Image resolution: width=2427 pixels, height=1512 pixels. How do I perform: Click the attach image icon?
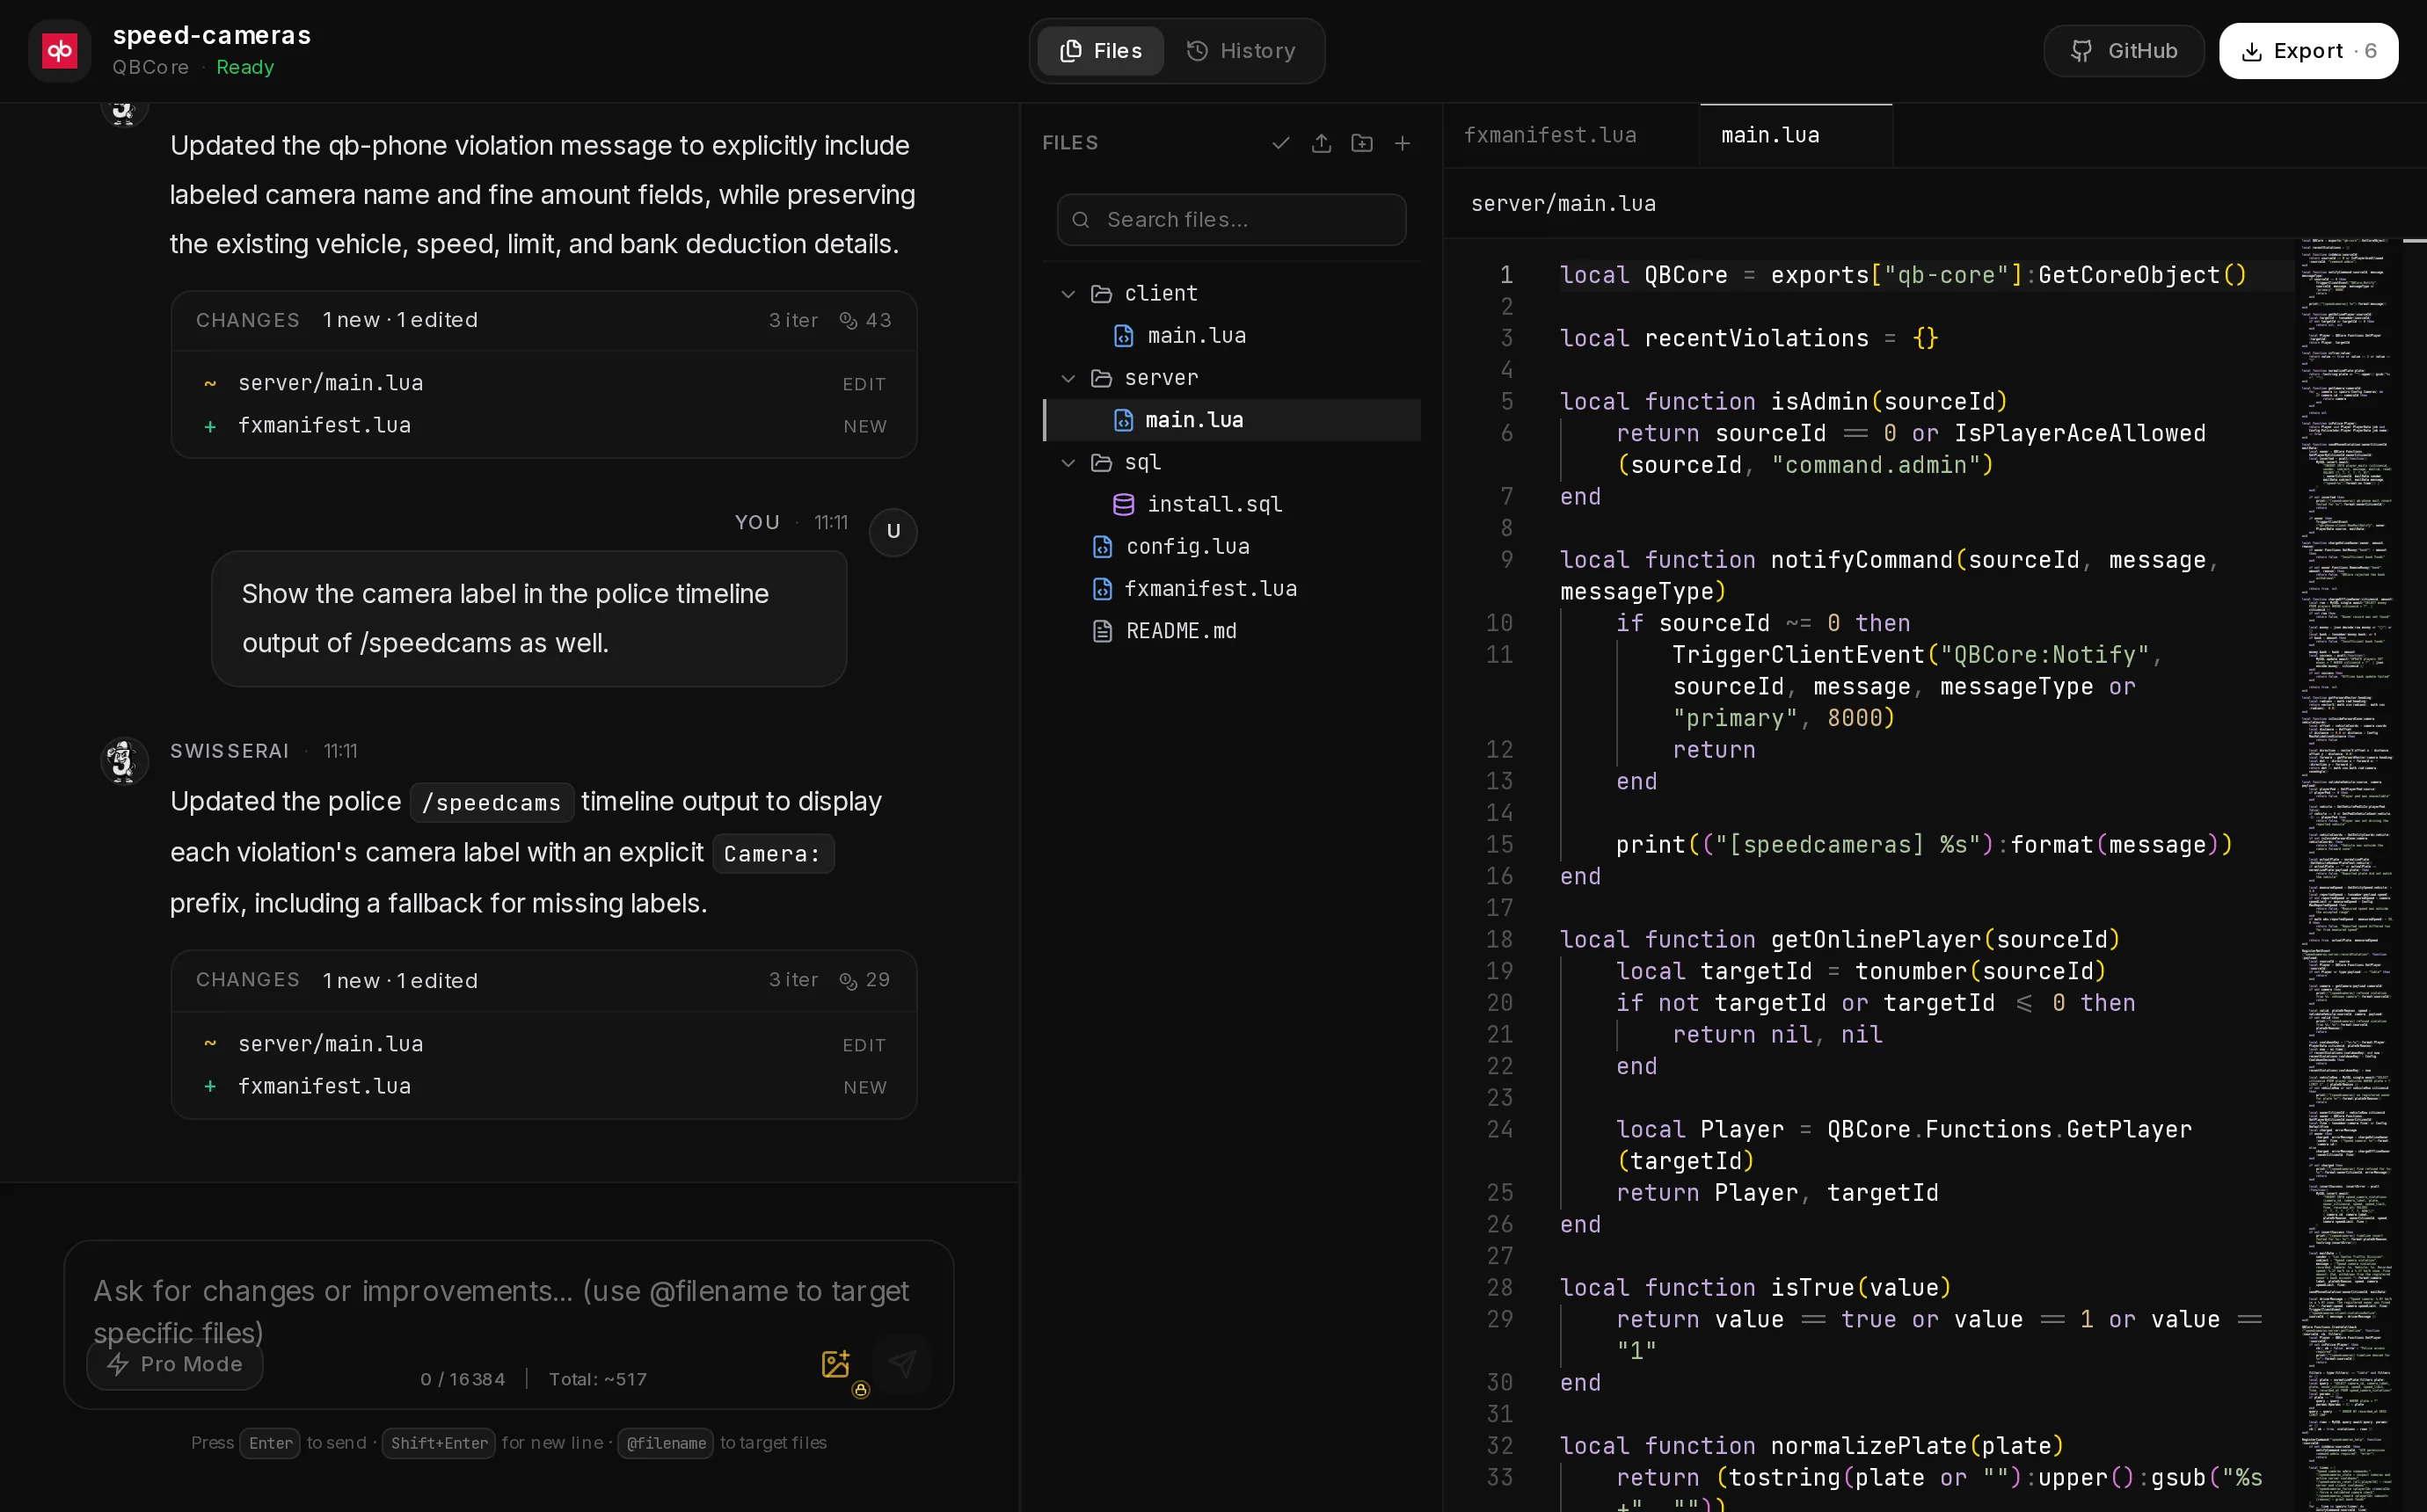[x=835, y=1364]
